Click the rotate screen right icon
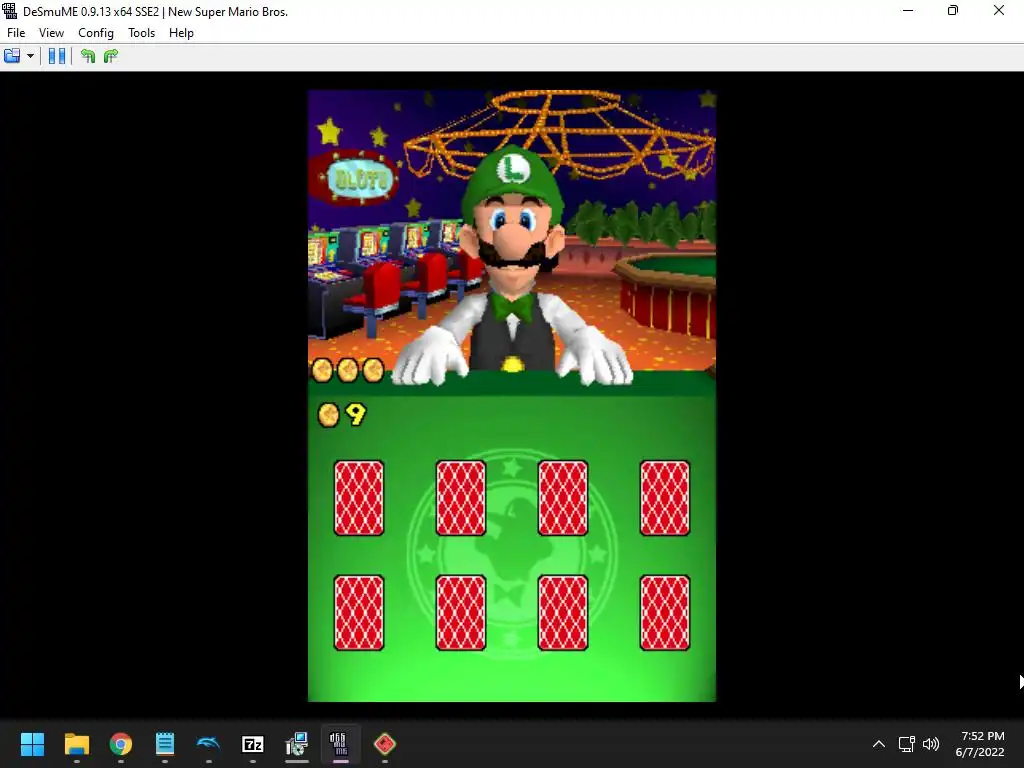 (x=111, y=56)
